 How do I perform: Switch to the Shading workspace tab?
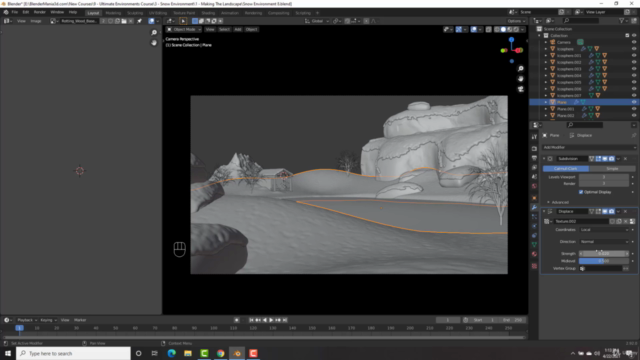[x=208, y=13]
